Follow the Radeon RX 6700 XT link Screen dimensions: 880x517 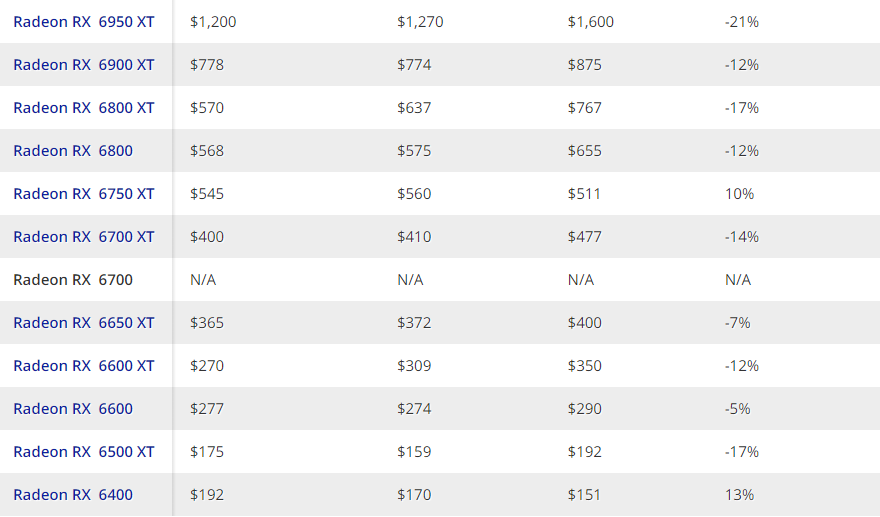point(84,237)
